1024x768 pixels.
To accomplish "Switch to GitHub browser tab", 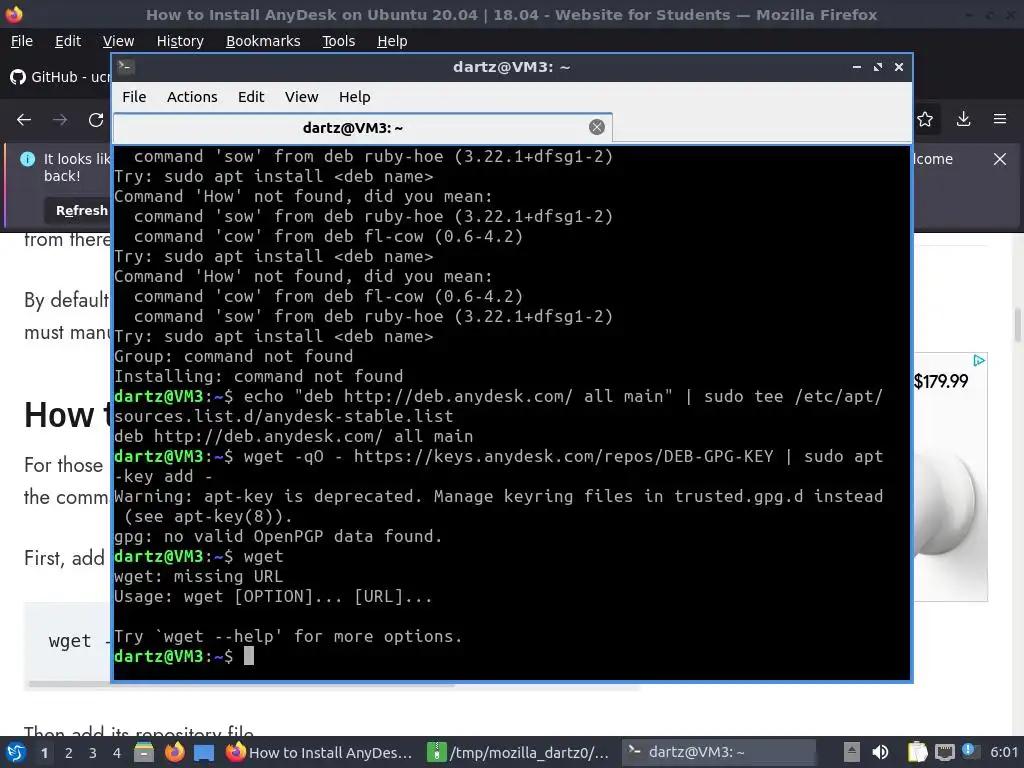I will pos(59,77).
